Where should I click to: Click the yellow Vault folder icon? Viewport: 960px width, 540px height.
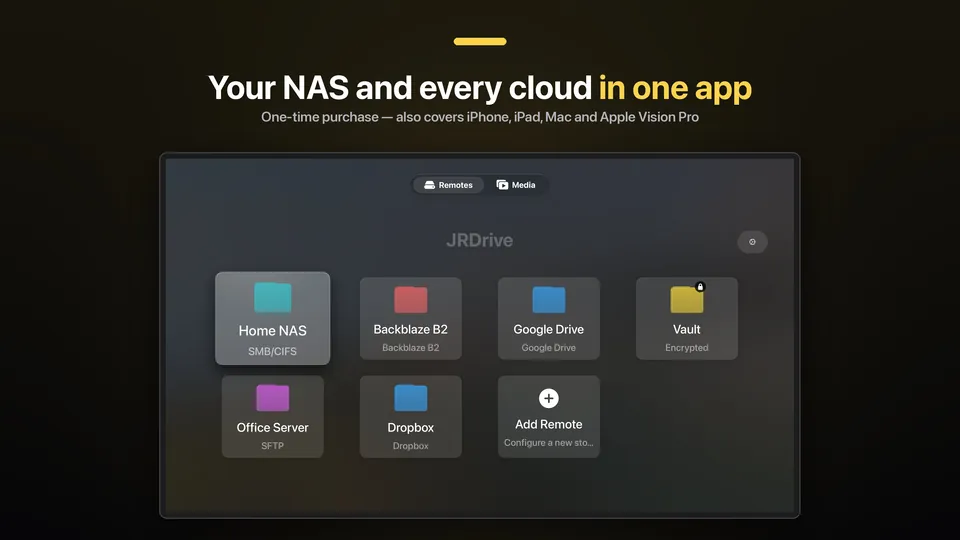pos(686,300)
